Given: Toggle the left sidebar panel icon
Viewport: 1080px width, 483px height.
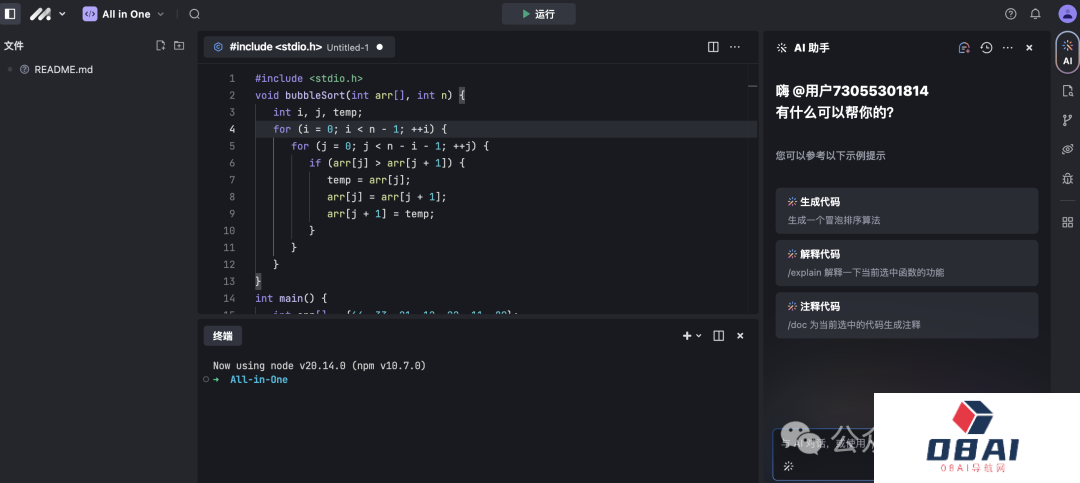Looking at the screenshot, I should pyautogui.click(x=11, y=14).
